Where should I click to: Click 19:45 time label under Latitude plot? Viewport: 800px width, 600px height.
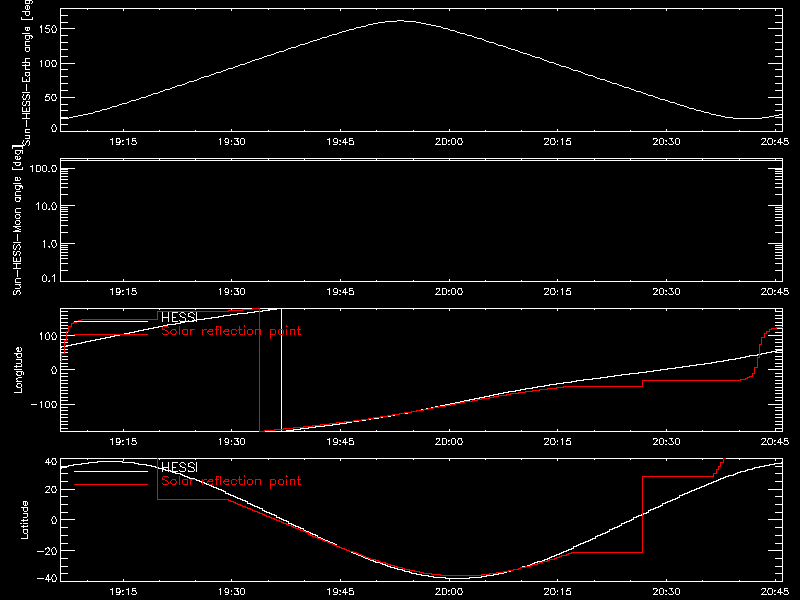pos(340,592)
